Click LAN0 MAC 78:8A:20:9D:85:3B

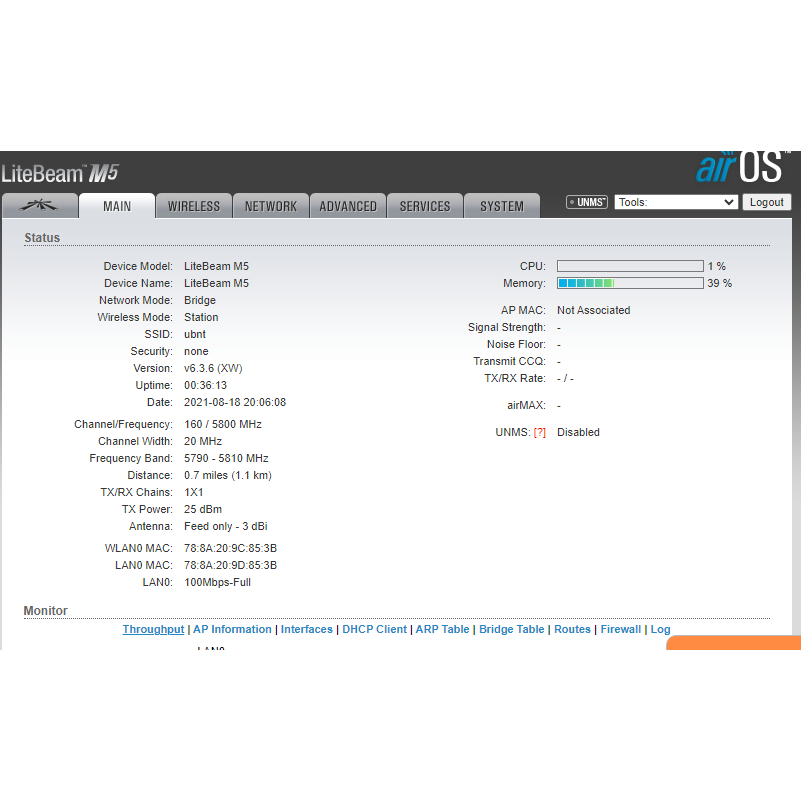[230, 566]
